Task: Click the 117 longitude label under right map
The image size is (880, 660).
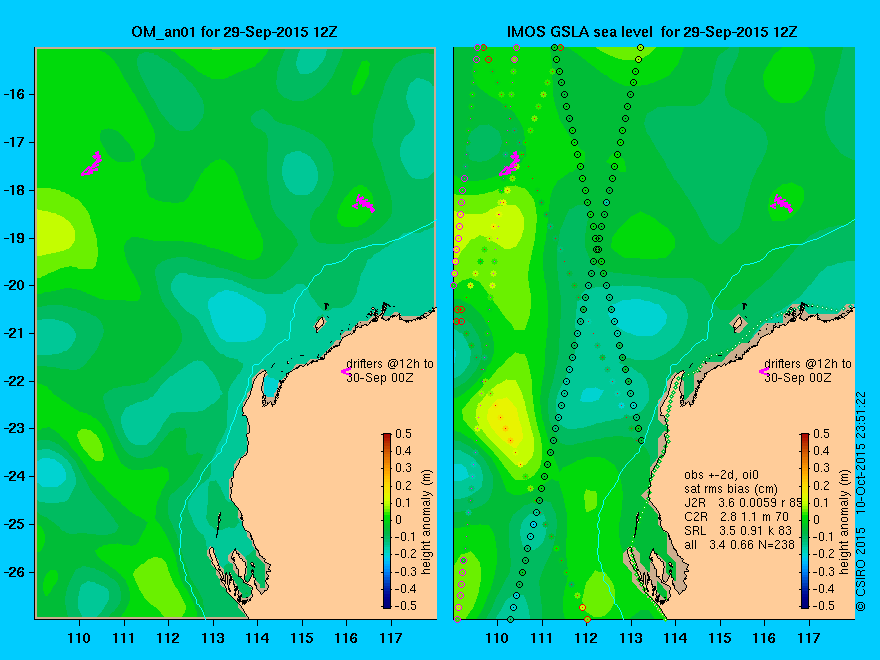Action: coord(809,638)
